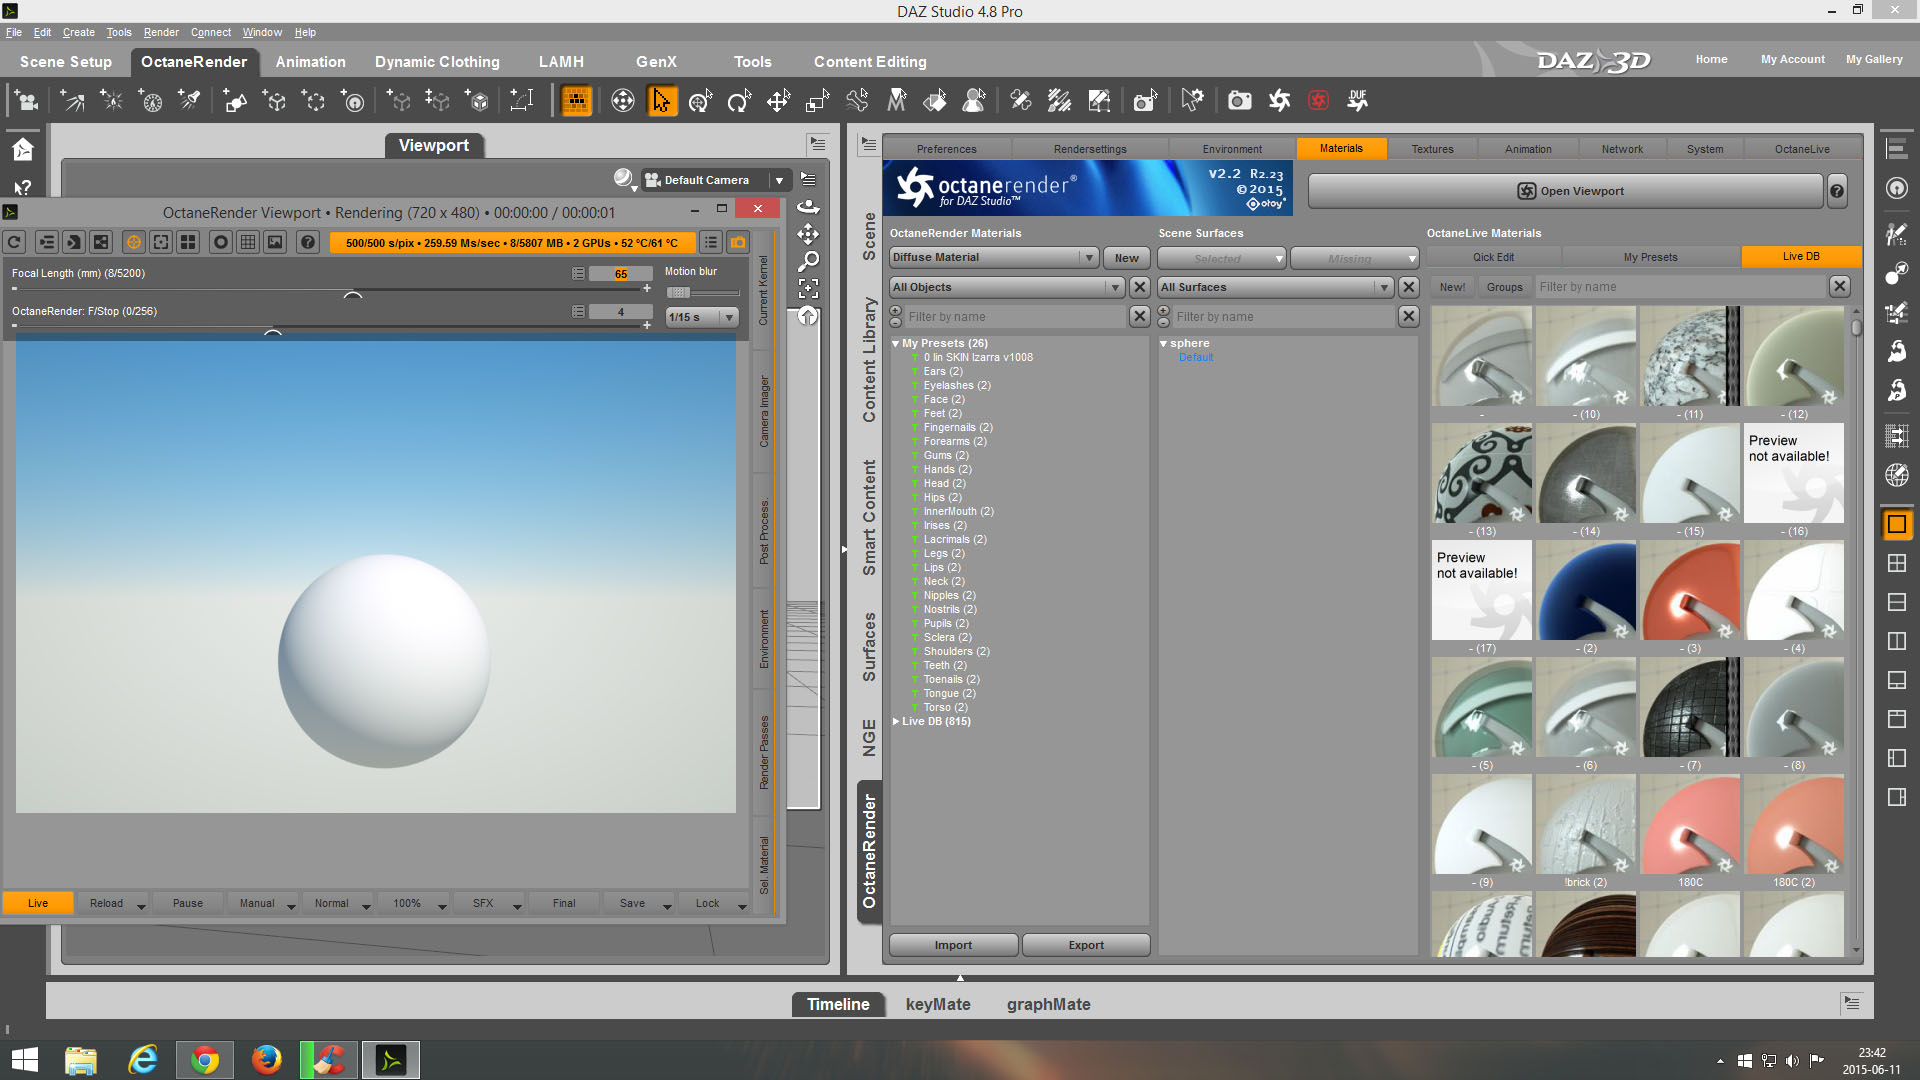
Task: Open the render viewport help icon
Action: pos(308,242)
